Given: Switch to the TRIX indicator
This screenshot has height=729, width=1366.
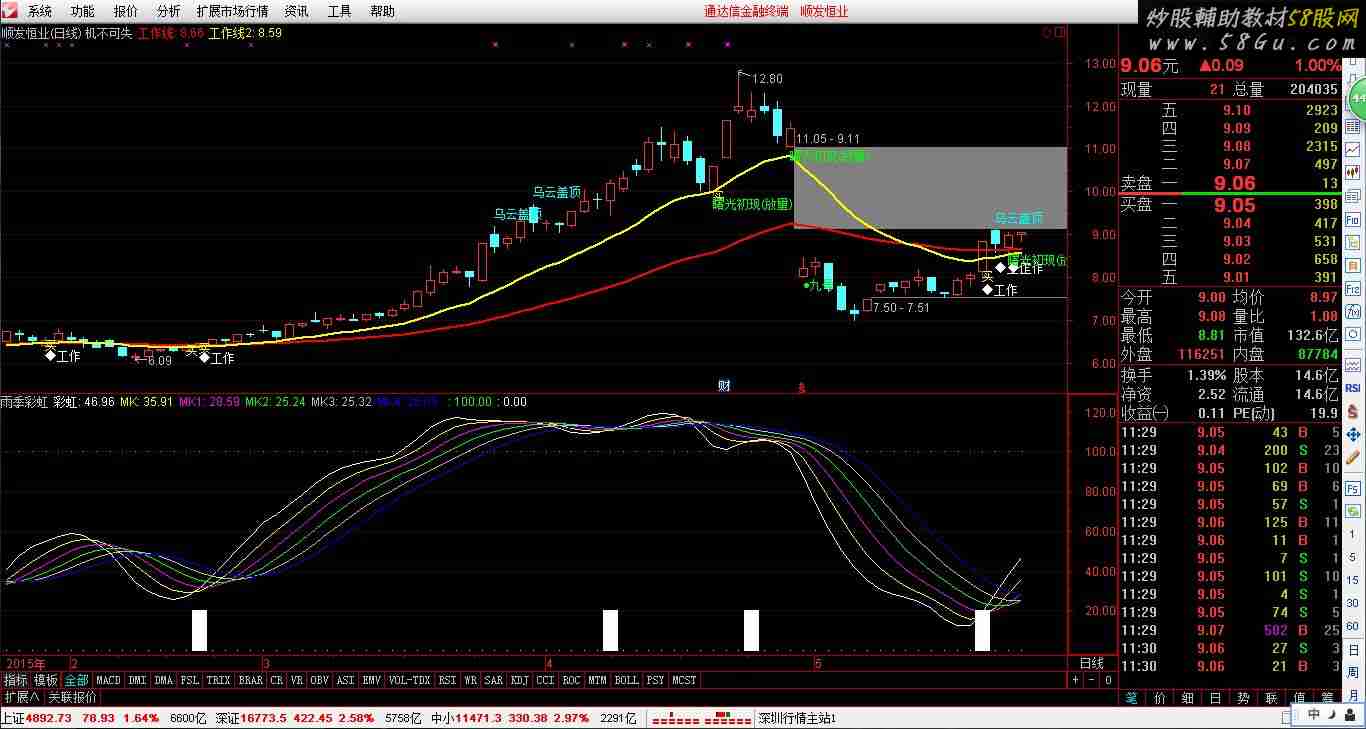Looking at the screenshot, I should [x=219, y=680].
